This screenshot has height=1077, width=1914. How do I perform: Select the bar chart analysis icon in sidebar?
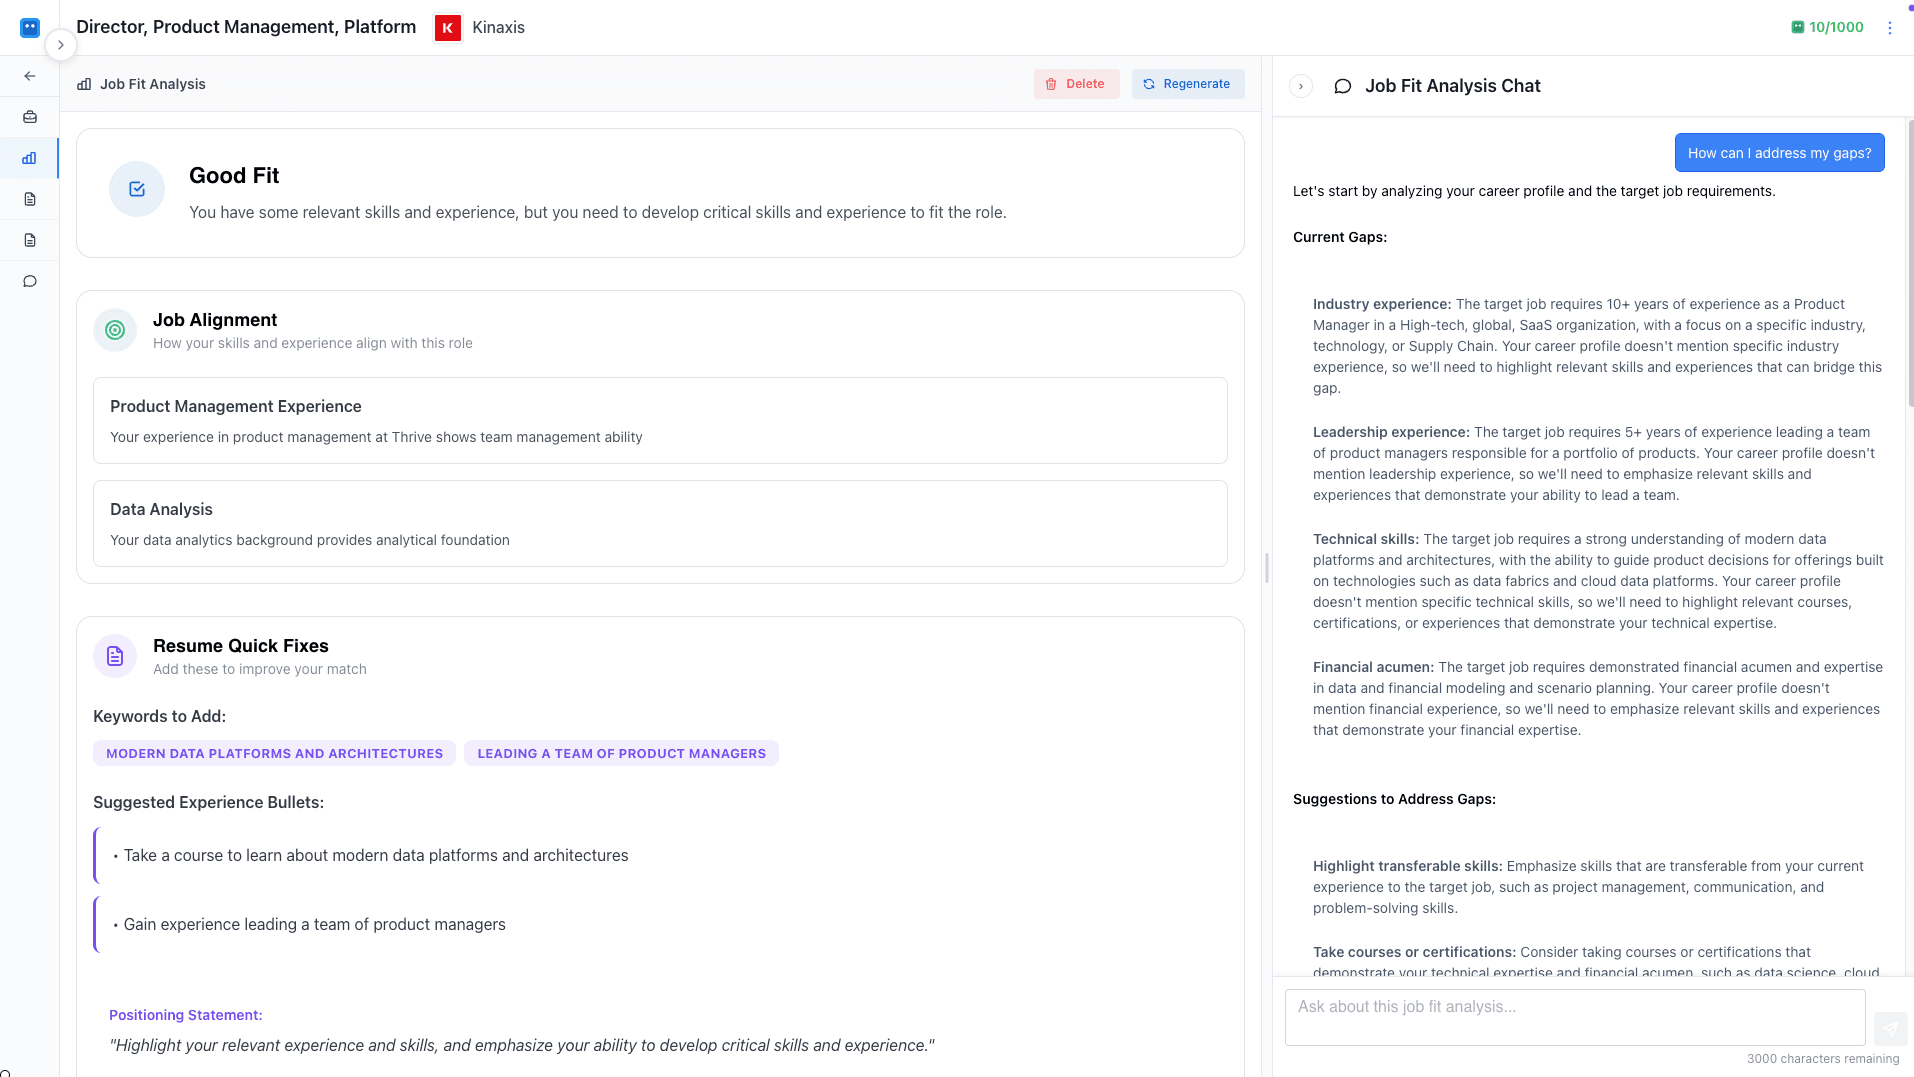(29, 158)
